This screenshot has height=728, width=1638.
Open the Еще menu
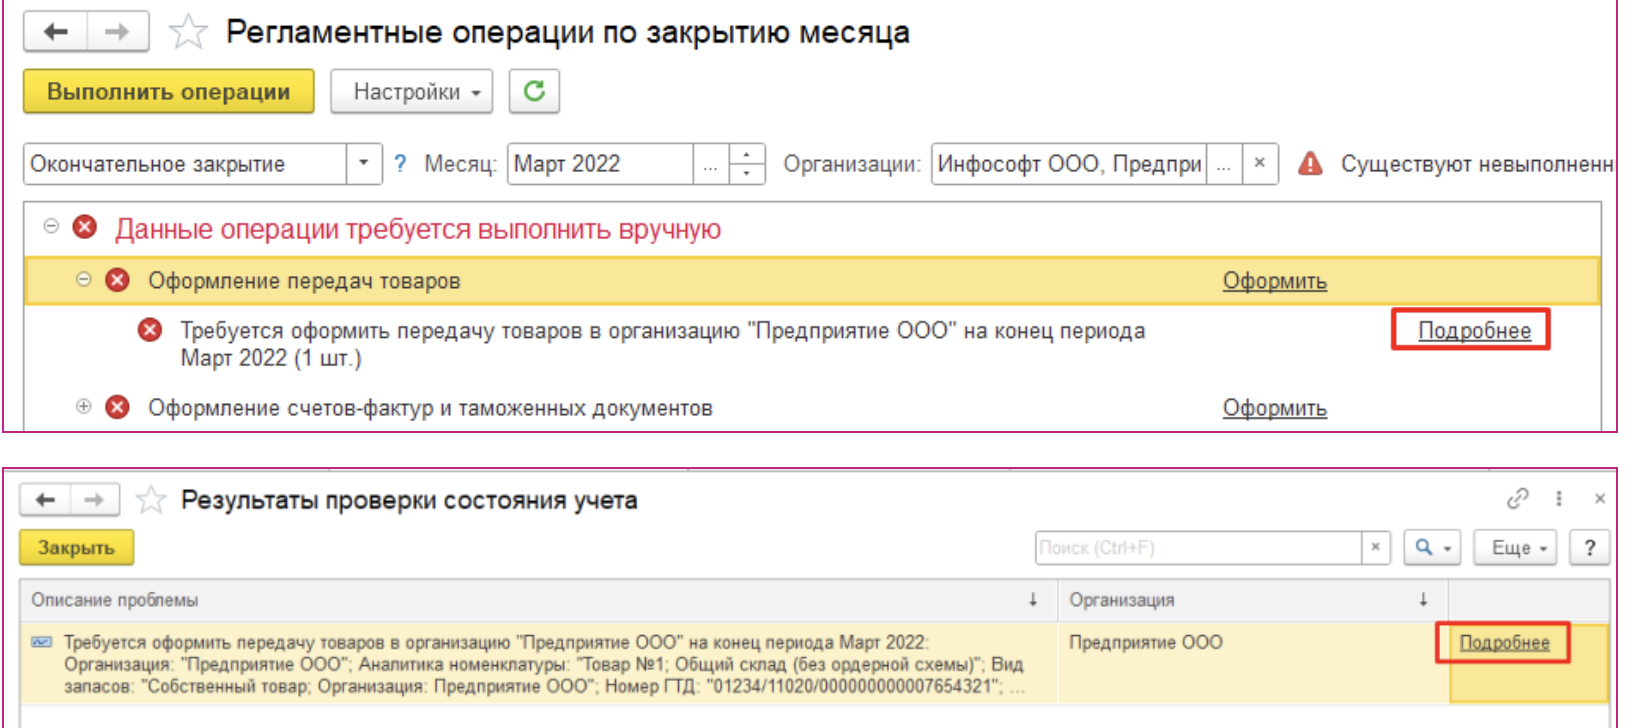click(1519, 548)
